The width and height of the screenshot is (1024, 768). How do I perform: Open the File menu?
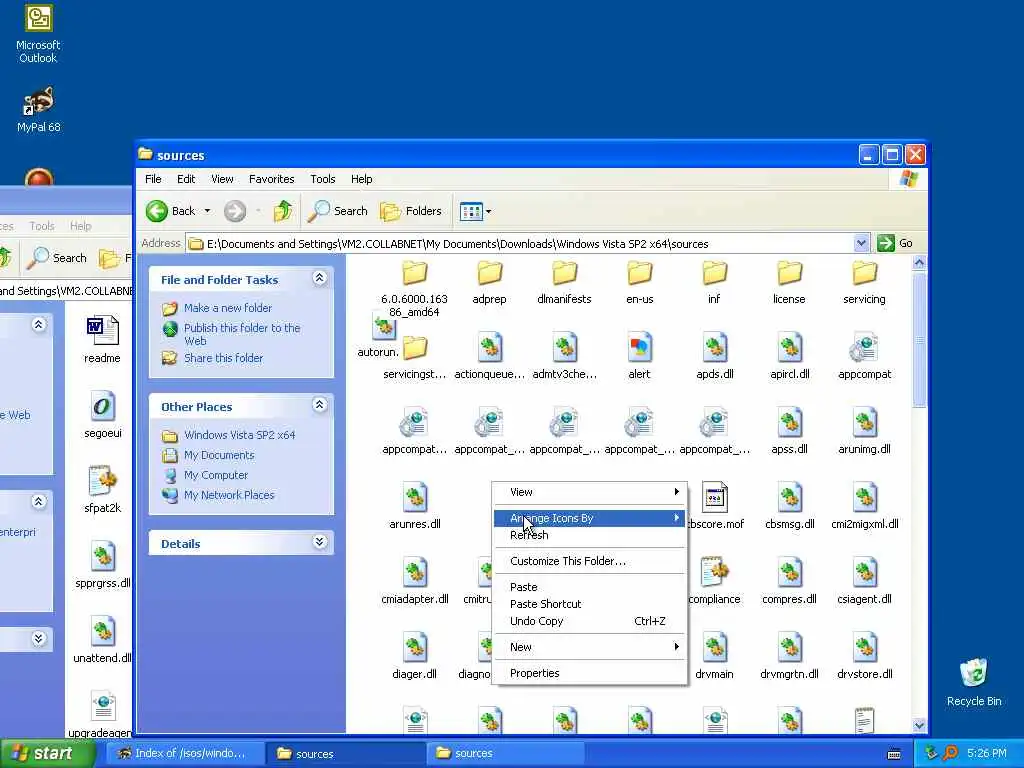point(153,179)
